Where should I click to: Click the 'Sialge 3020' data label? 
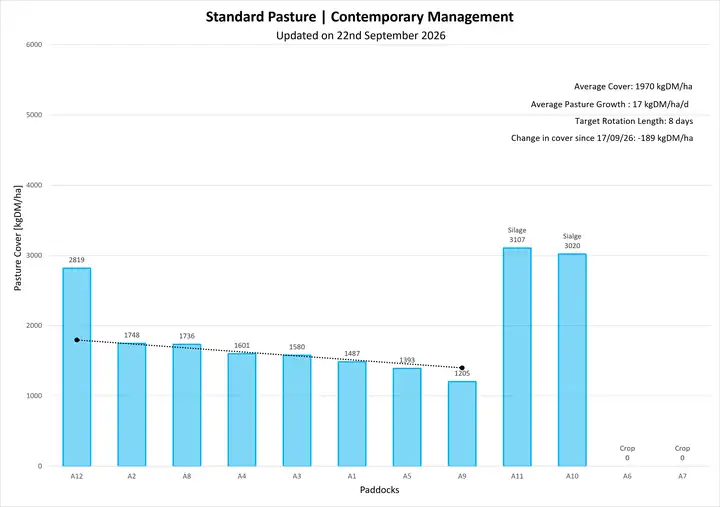pyautogui.click(x=572, y=241)
